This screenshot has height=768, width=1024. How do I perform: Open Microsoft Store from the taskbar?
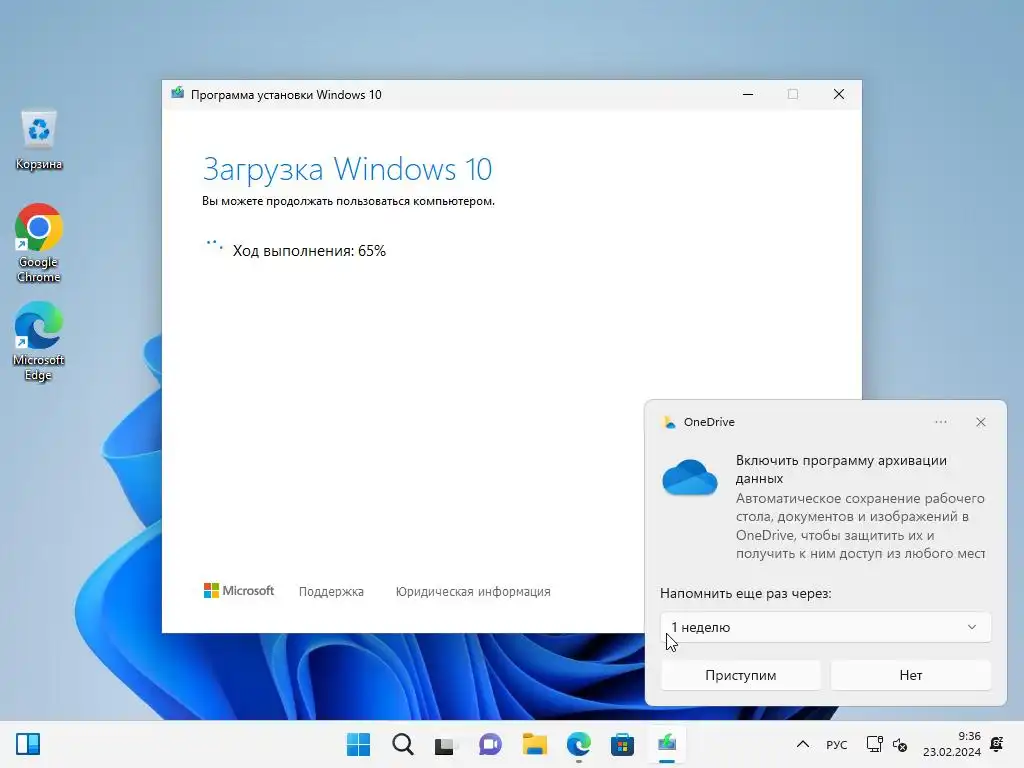622,744
